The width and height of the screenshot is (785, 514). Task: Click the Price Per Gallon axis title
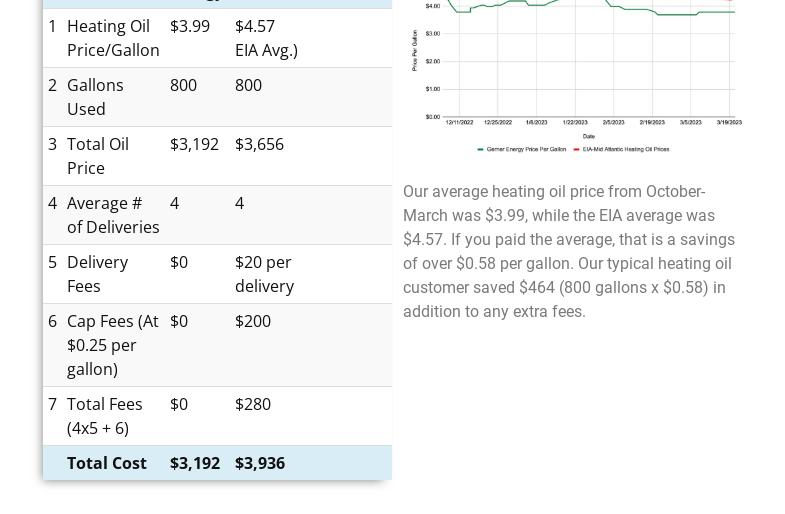pyautogui.click(x=414, y=50)
